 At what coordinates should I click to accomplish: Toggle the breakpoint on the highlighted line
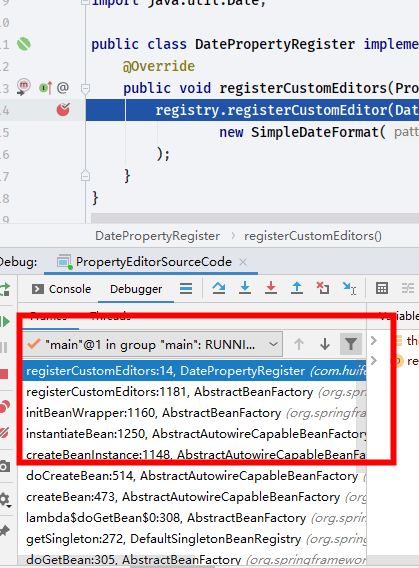coord(63,110)
